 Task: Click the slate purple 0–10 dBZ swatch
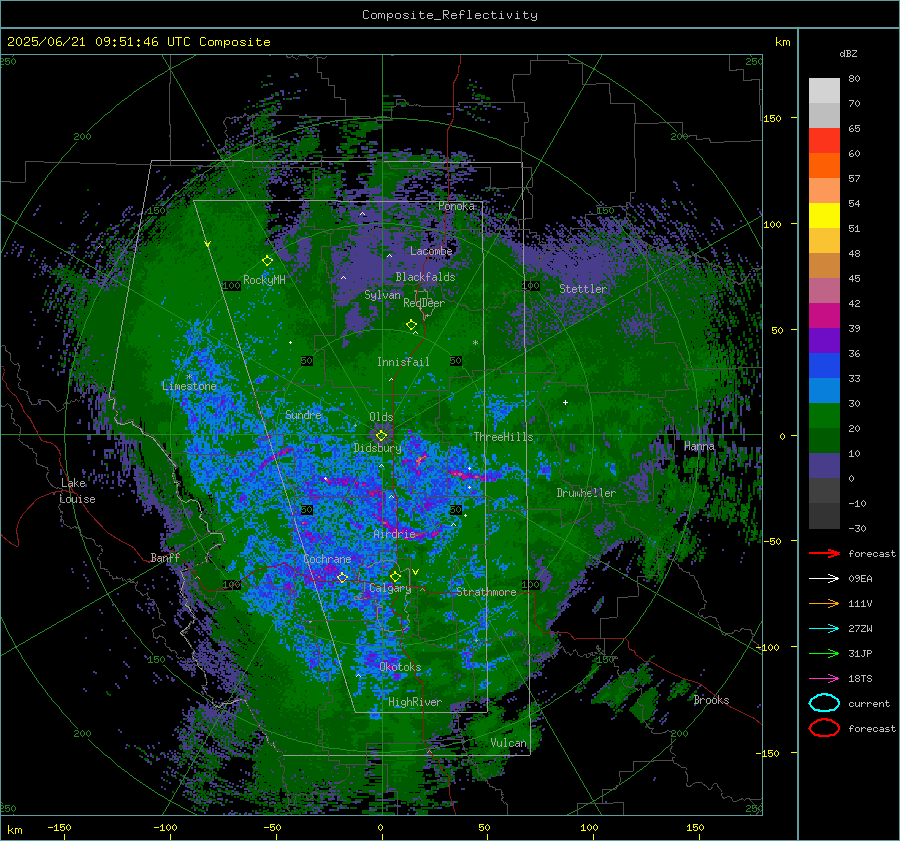(x=824, y=466)
